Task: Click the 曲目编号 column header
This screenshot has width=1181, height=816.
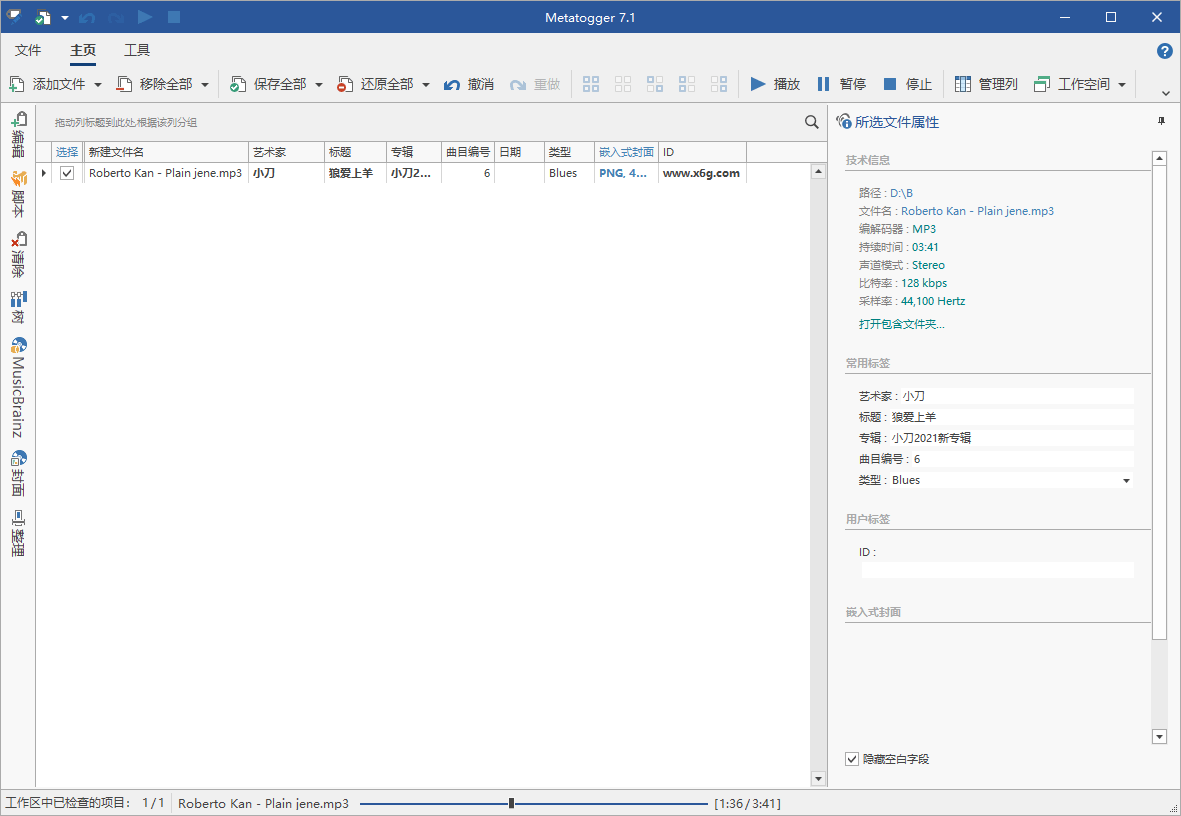Action: point(468,151)
